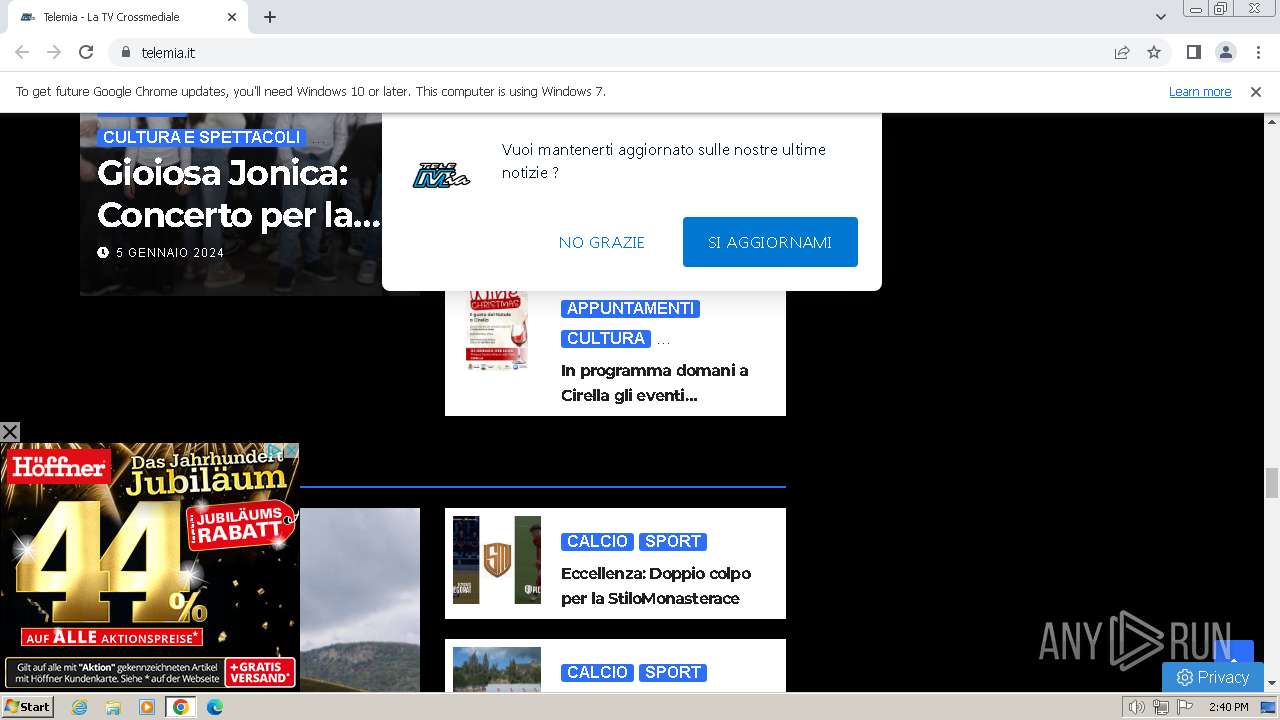View site information lock icon
The image size is (1280, 720).
pos(126,52)
